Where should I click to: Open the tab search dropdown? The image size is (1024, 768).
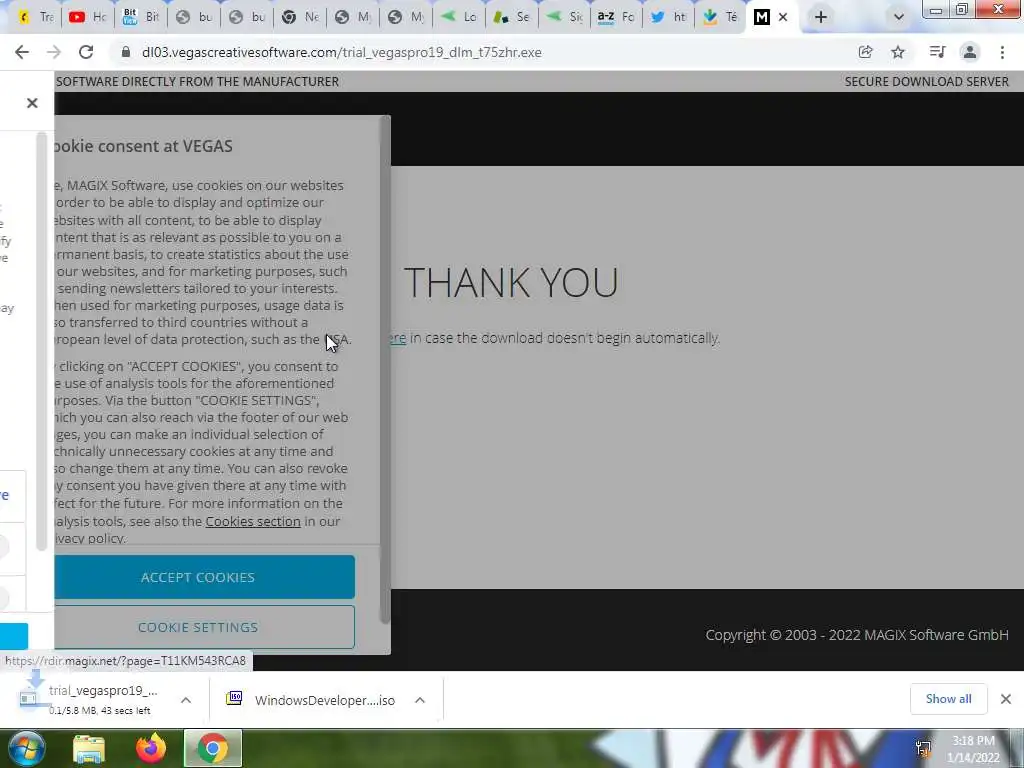tap(899, 18)
